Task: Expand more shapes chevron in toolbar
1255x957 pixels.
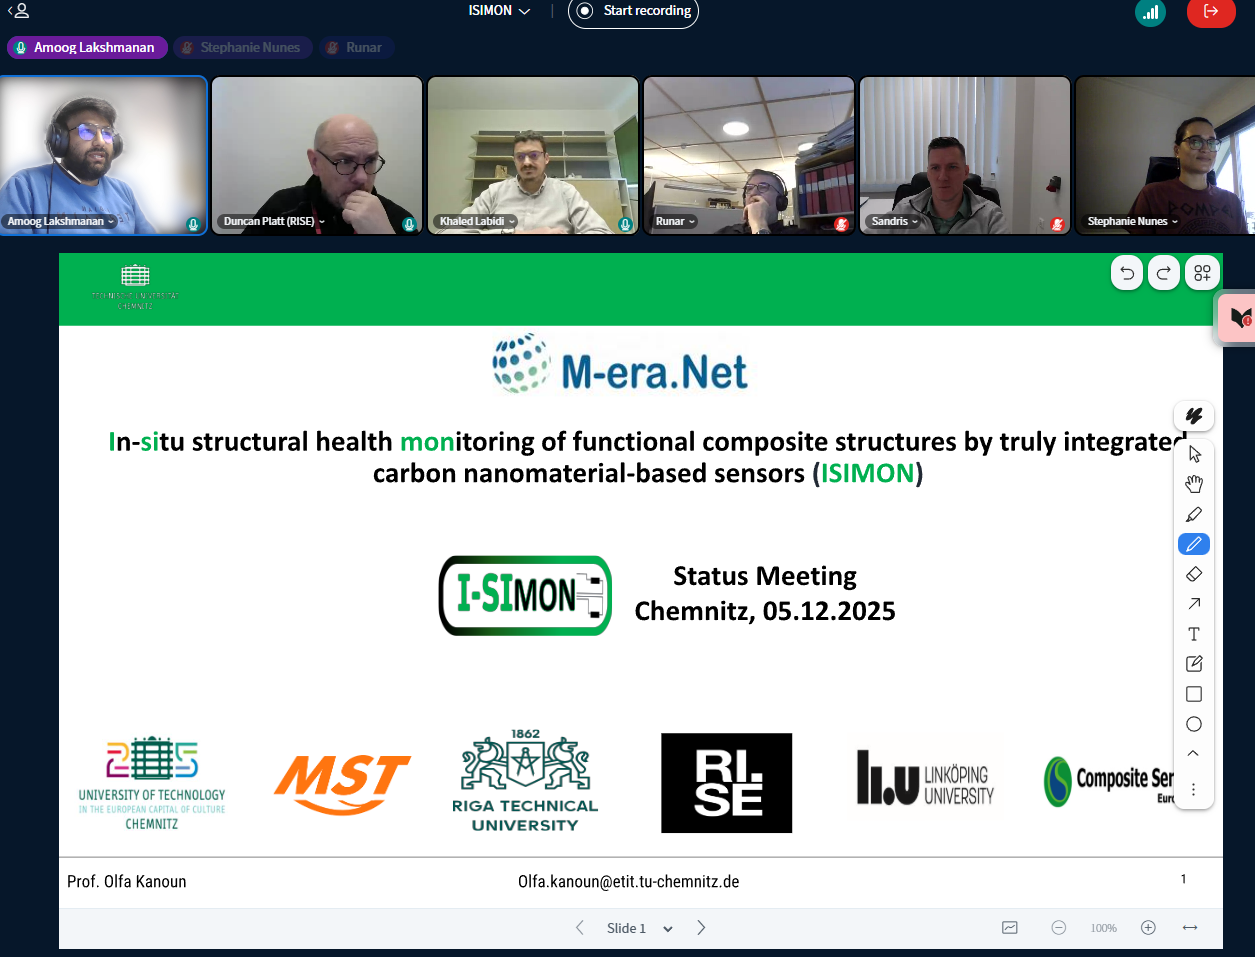Action: click(x=1194, y=754)
